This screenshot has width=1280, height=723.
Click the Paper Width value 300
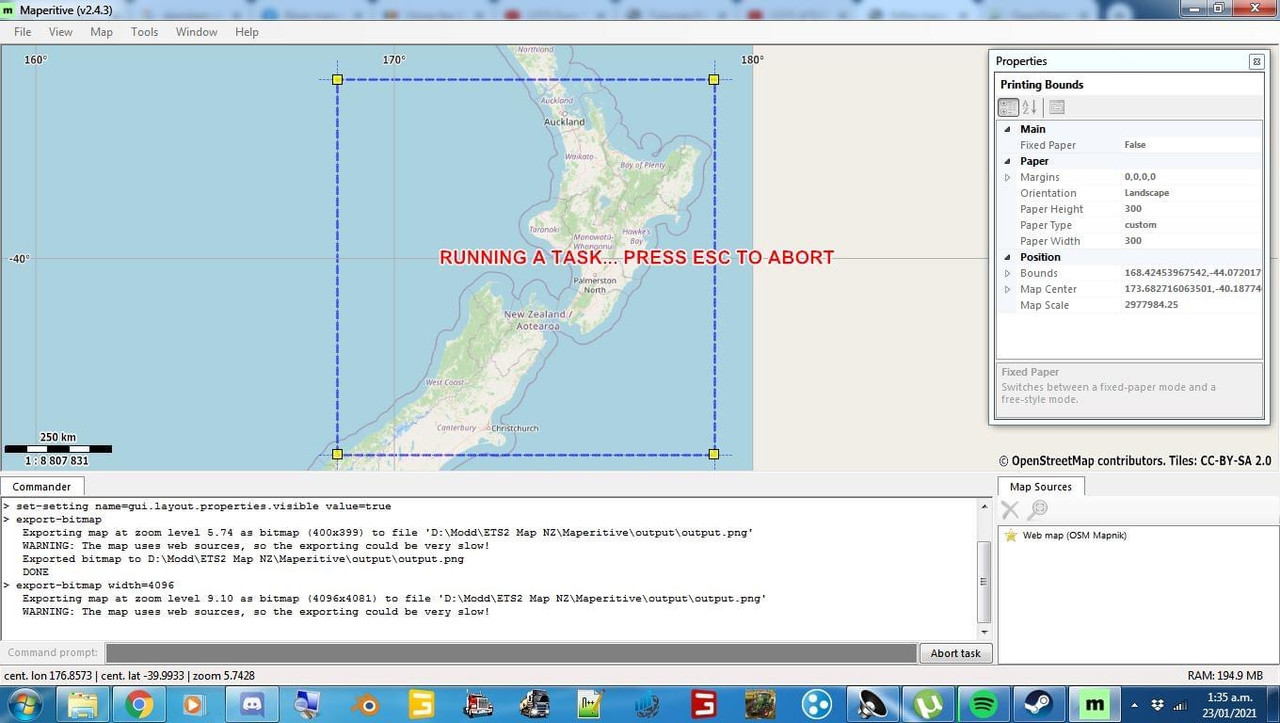[1133, 241]
